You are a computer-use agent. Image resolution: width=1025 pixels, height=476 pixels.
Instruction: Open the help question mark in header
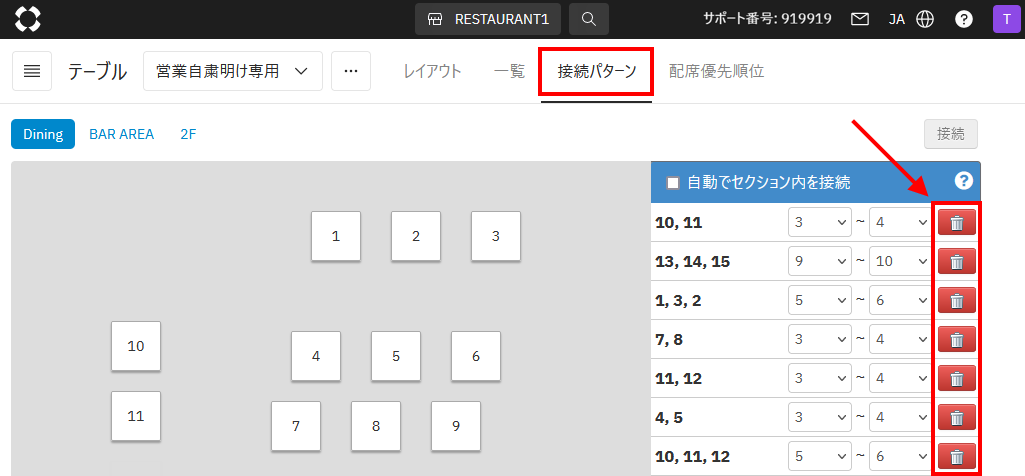[964, 19]
